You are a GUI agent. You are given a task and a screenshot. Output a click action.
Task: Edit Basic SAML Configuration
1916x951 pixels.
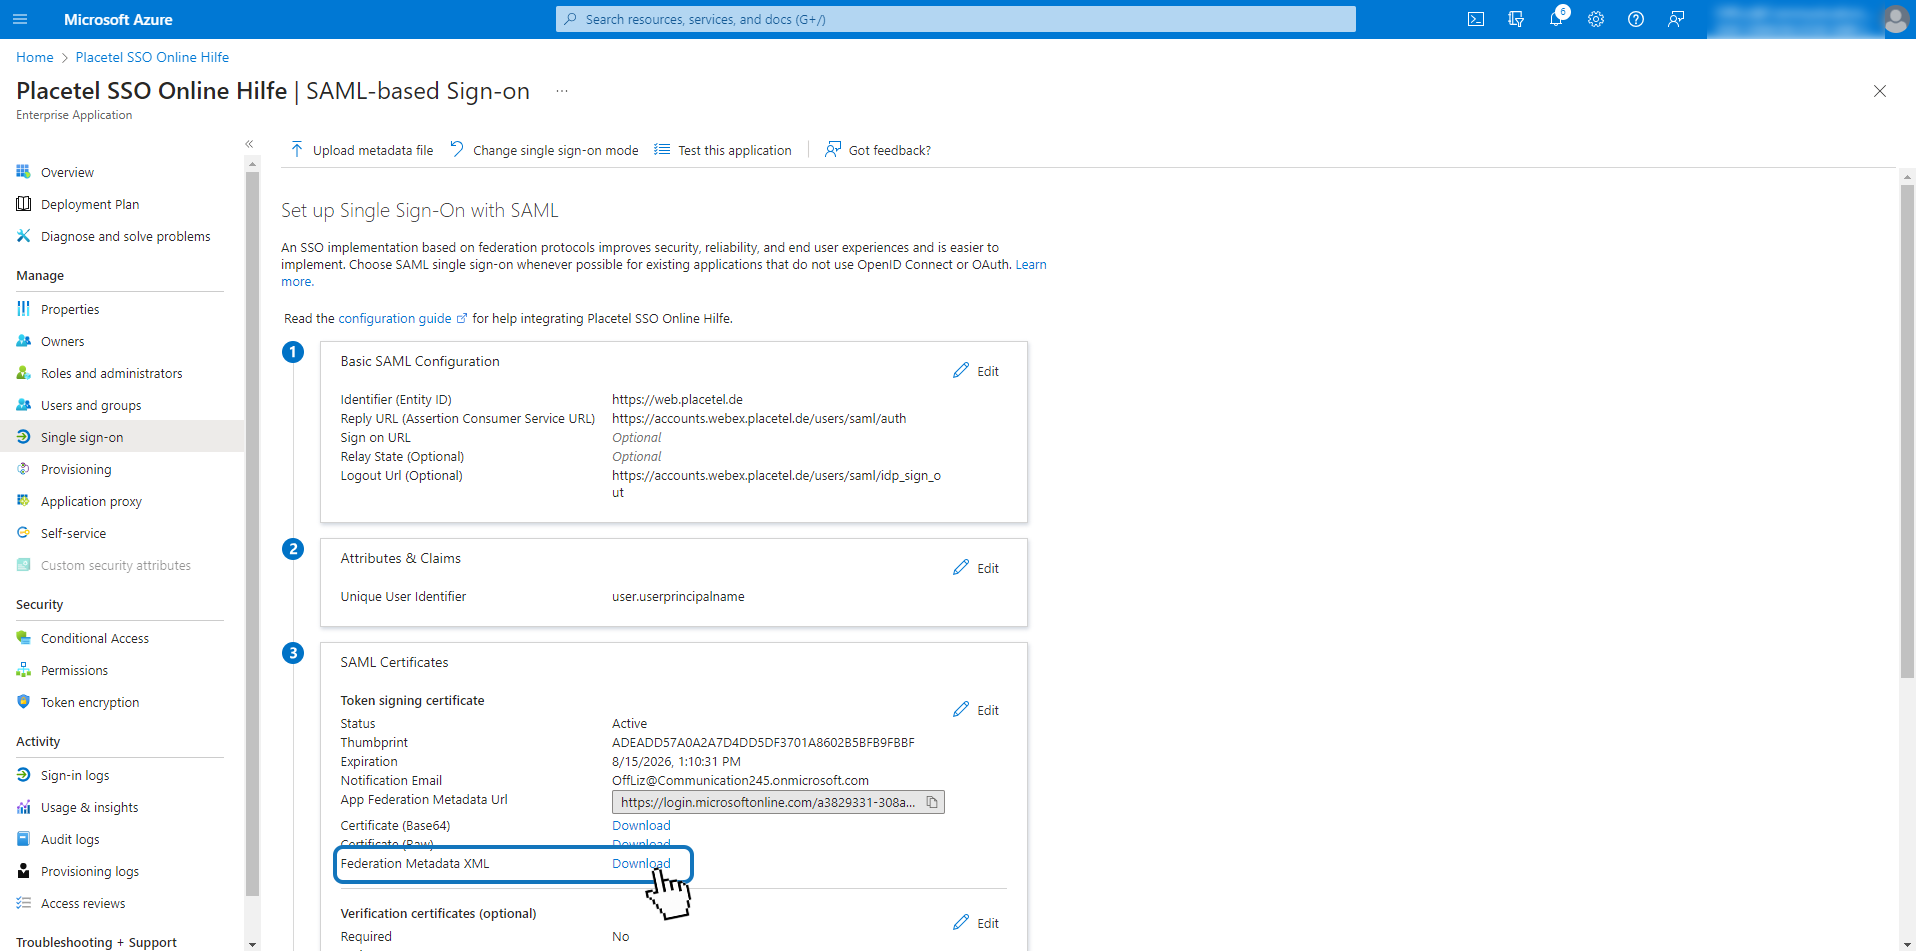pyautogui.click(x=976, y=371)
